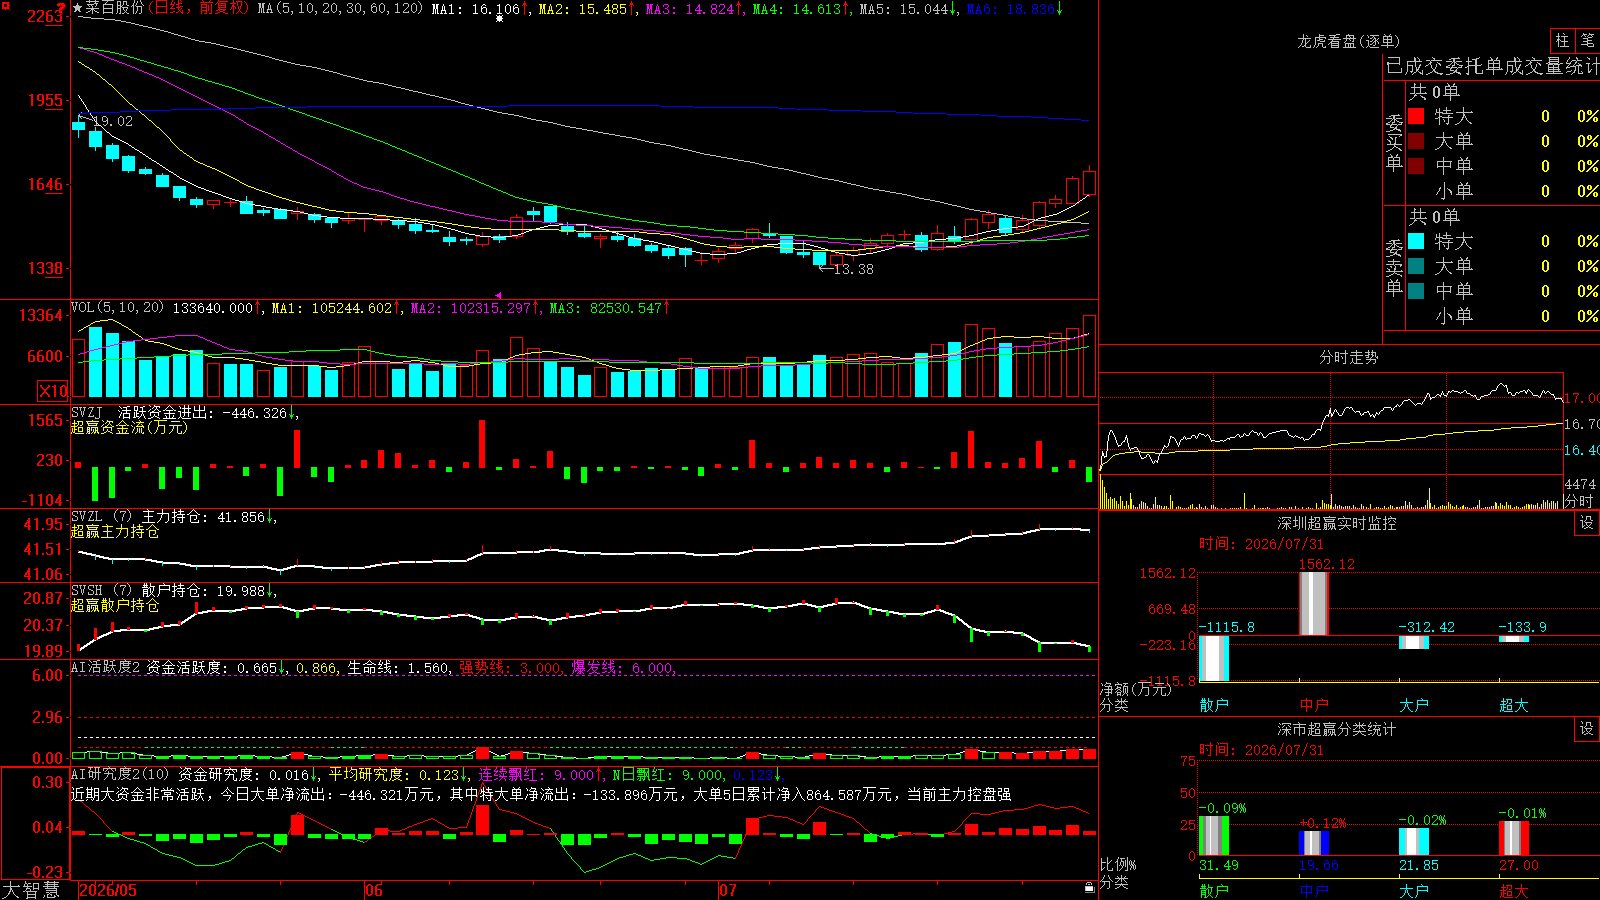Click the MA2: 15.485 value
This screenshot has height=900, width=1600.
[x=582, y=9]
